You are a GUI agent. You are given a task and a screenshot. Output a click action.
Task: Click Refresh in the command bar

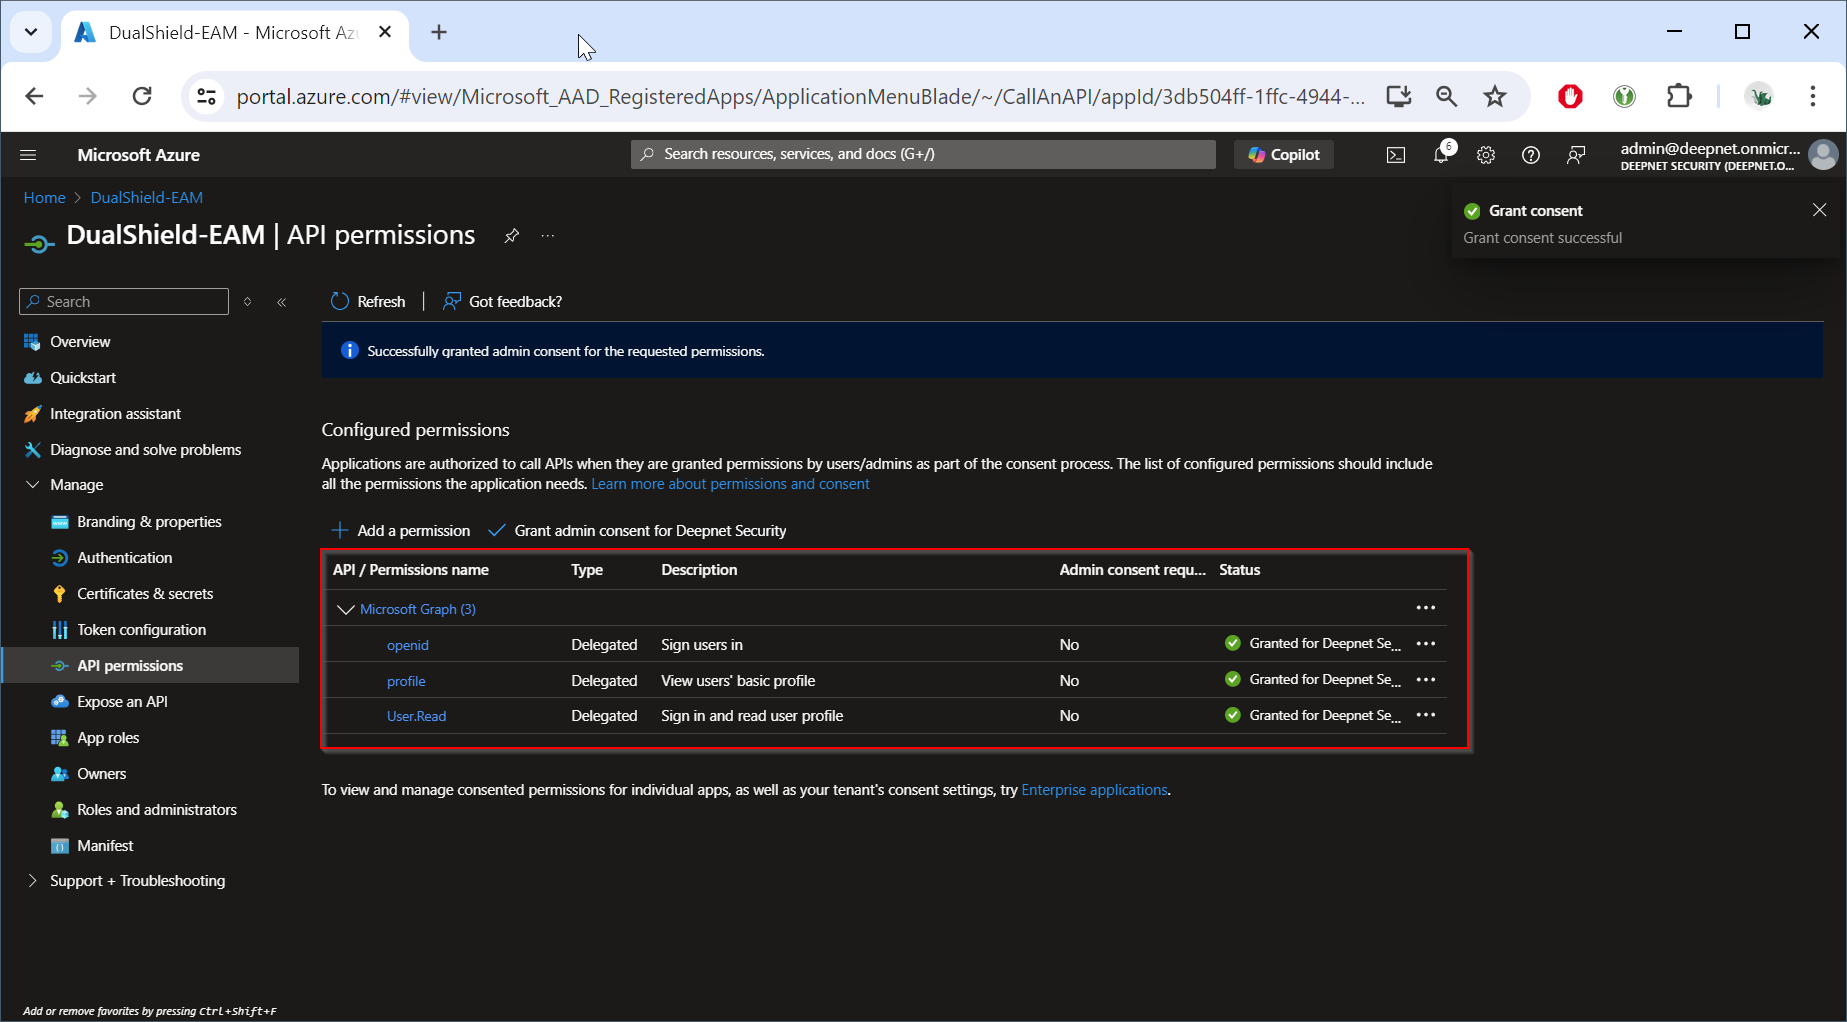tap(368, 302)
